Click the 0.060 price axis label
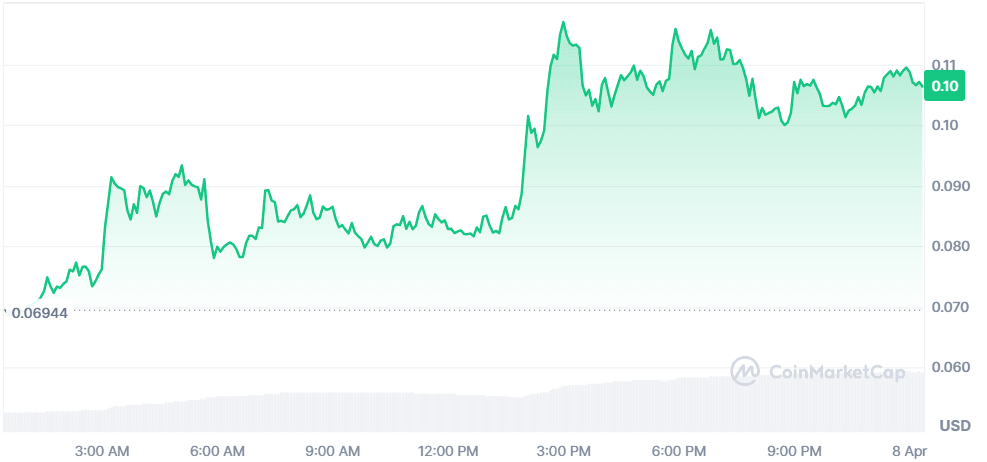This screenshot has width=987, height=462. pyautogui.click(x=949, y=367)
